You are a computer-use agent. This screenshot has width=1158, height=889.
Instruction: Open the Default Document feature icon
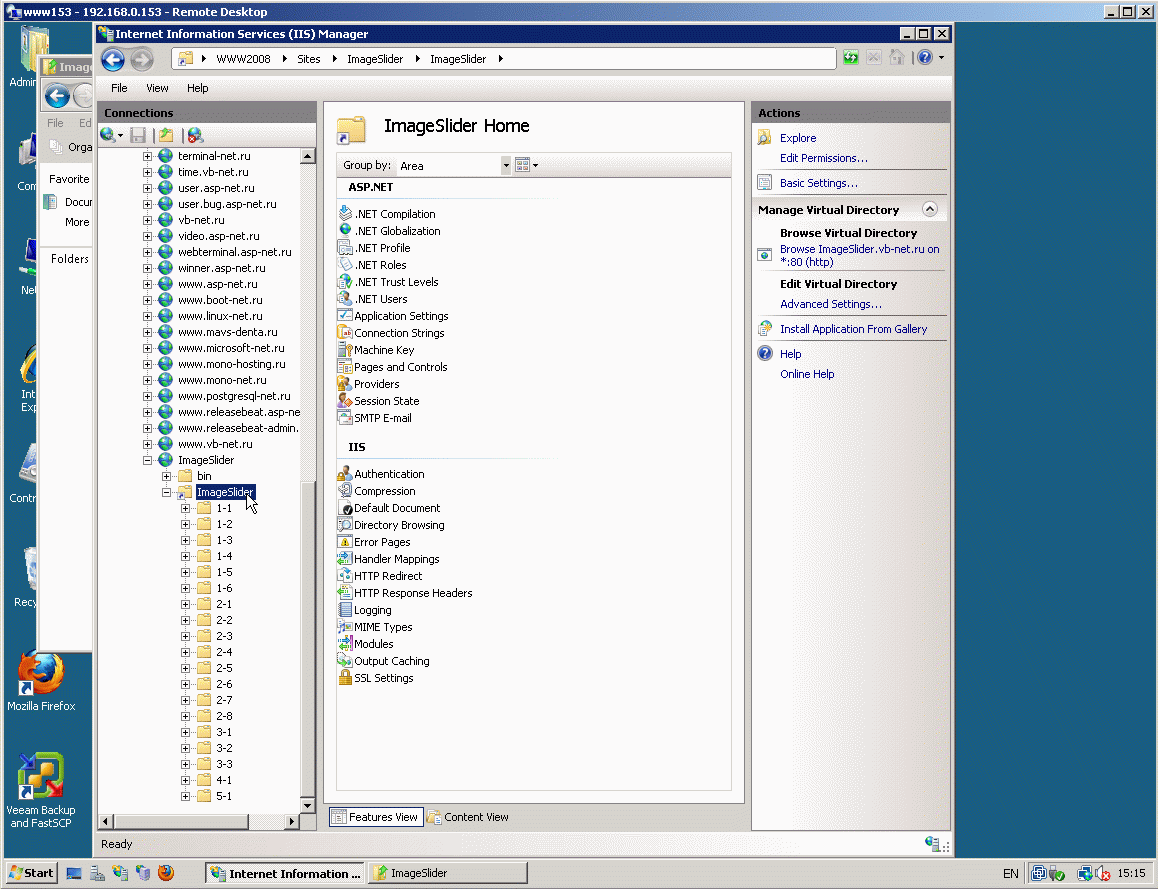[x=345, y=507]
